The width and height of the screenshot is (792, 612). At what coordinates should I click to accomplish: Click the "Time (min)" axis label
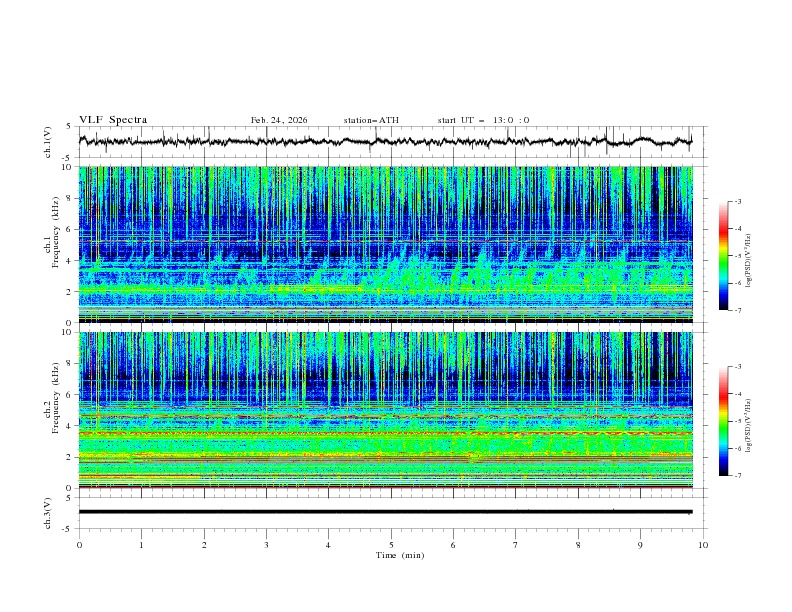pyautogui.click(x=400, y=555)
